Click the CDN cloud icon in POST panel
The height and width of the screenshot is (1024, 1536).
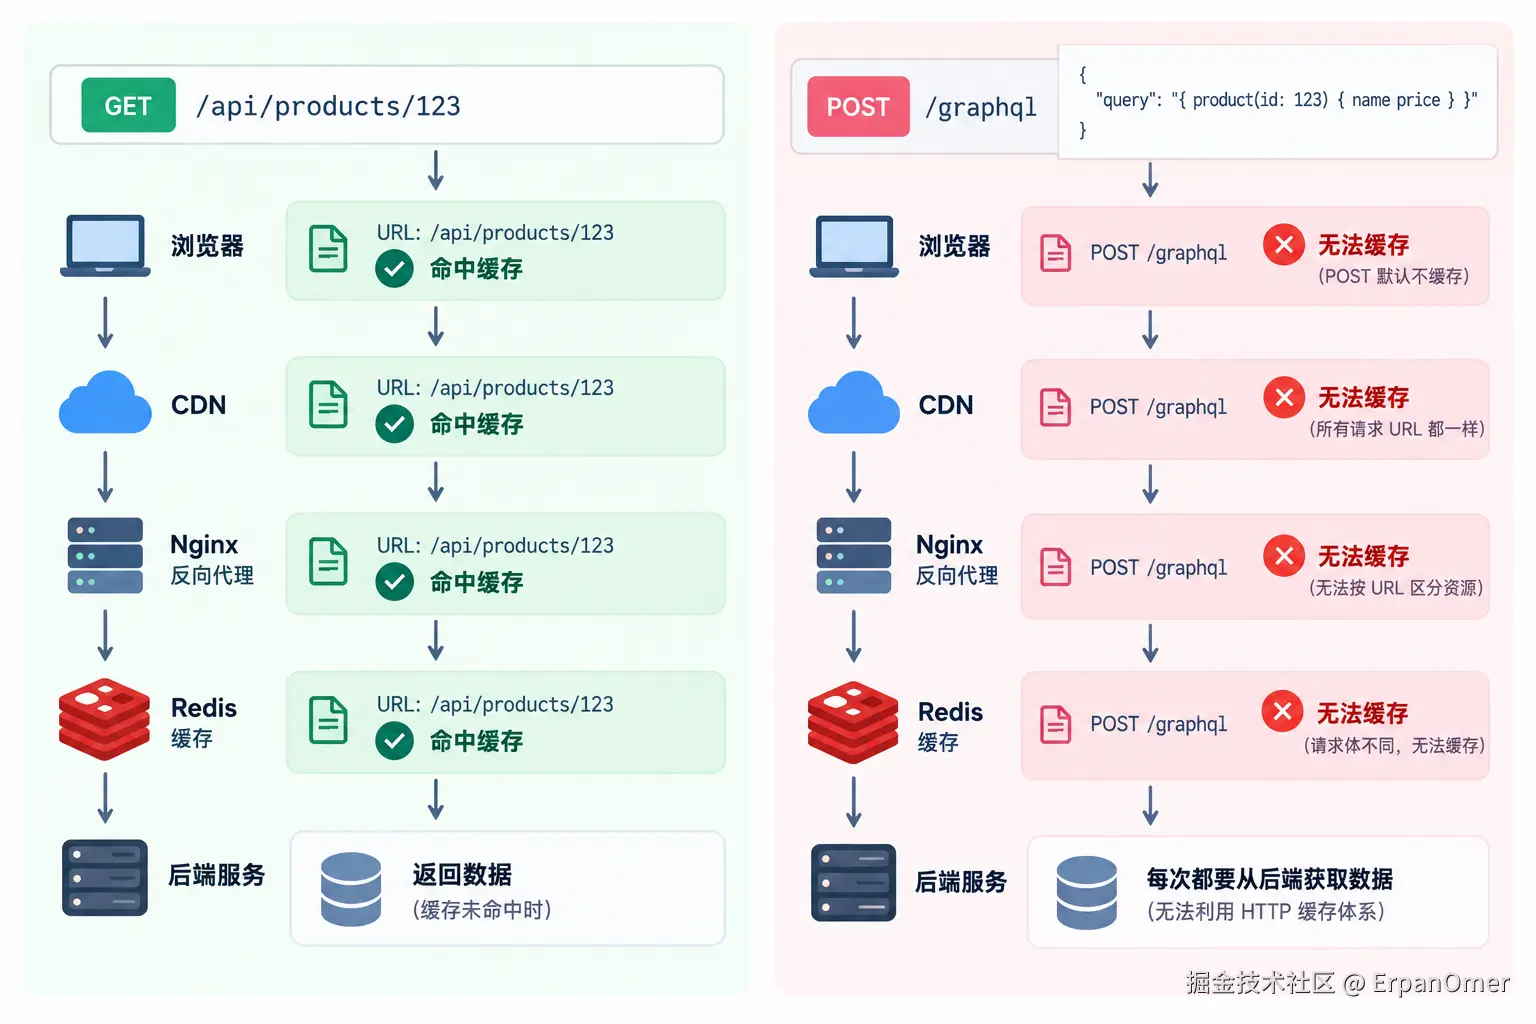point(854,403)
